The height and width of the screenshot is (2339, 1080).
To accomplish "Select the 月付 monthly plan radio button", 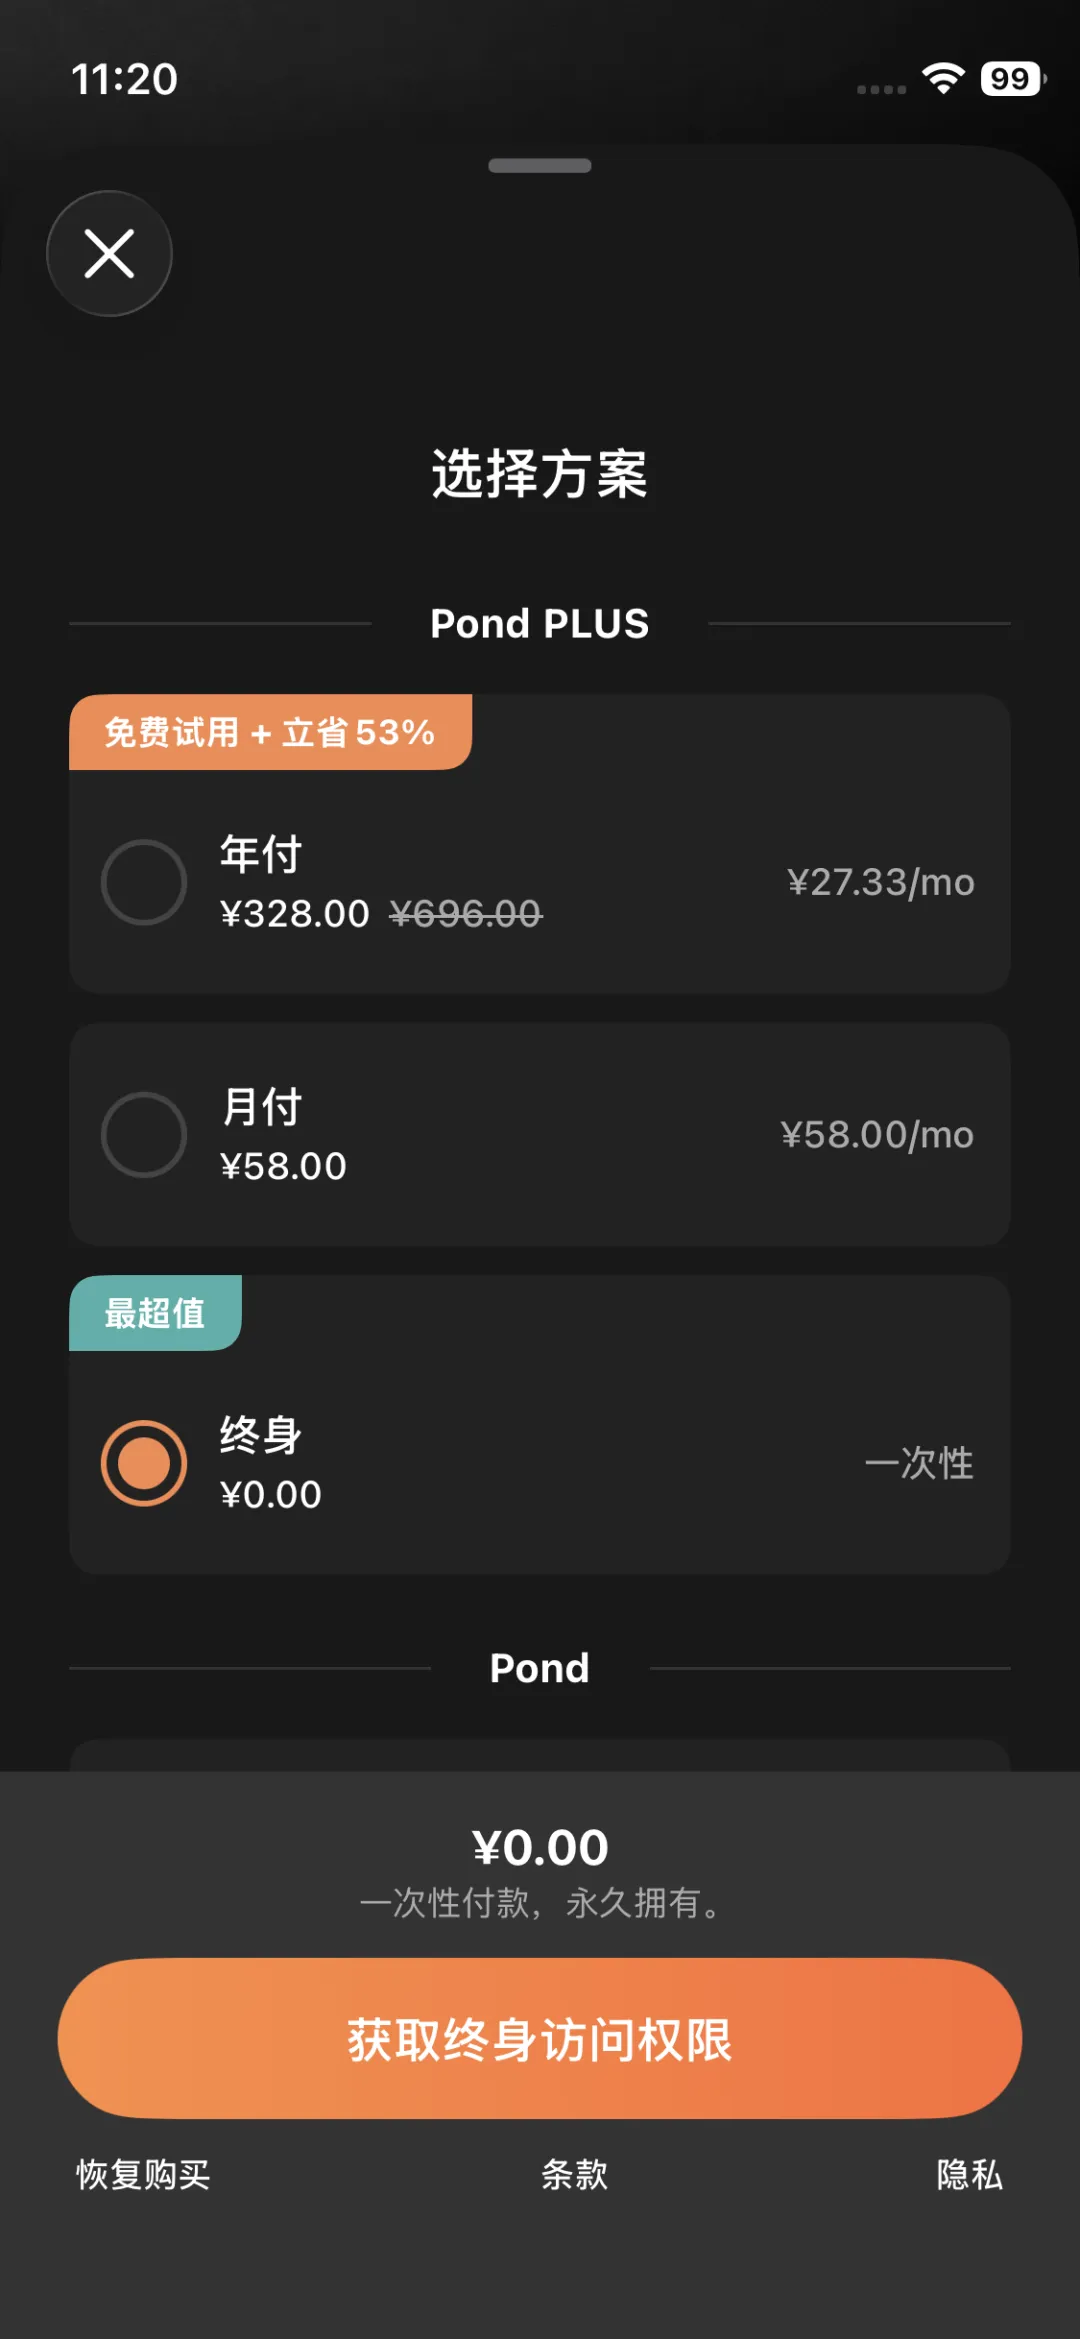I will click(x=144, y=1134).
